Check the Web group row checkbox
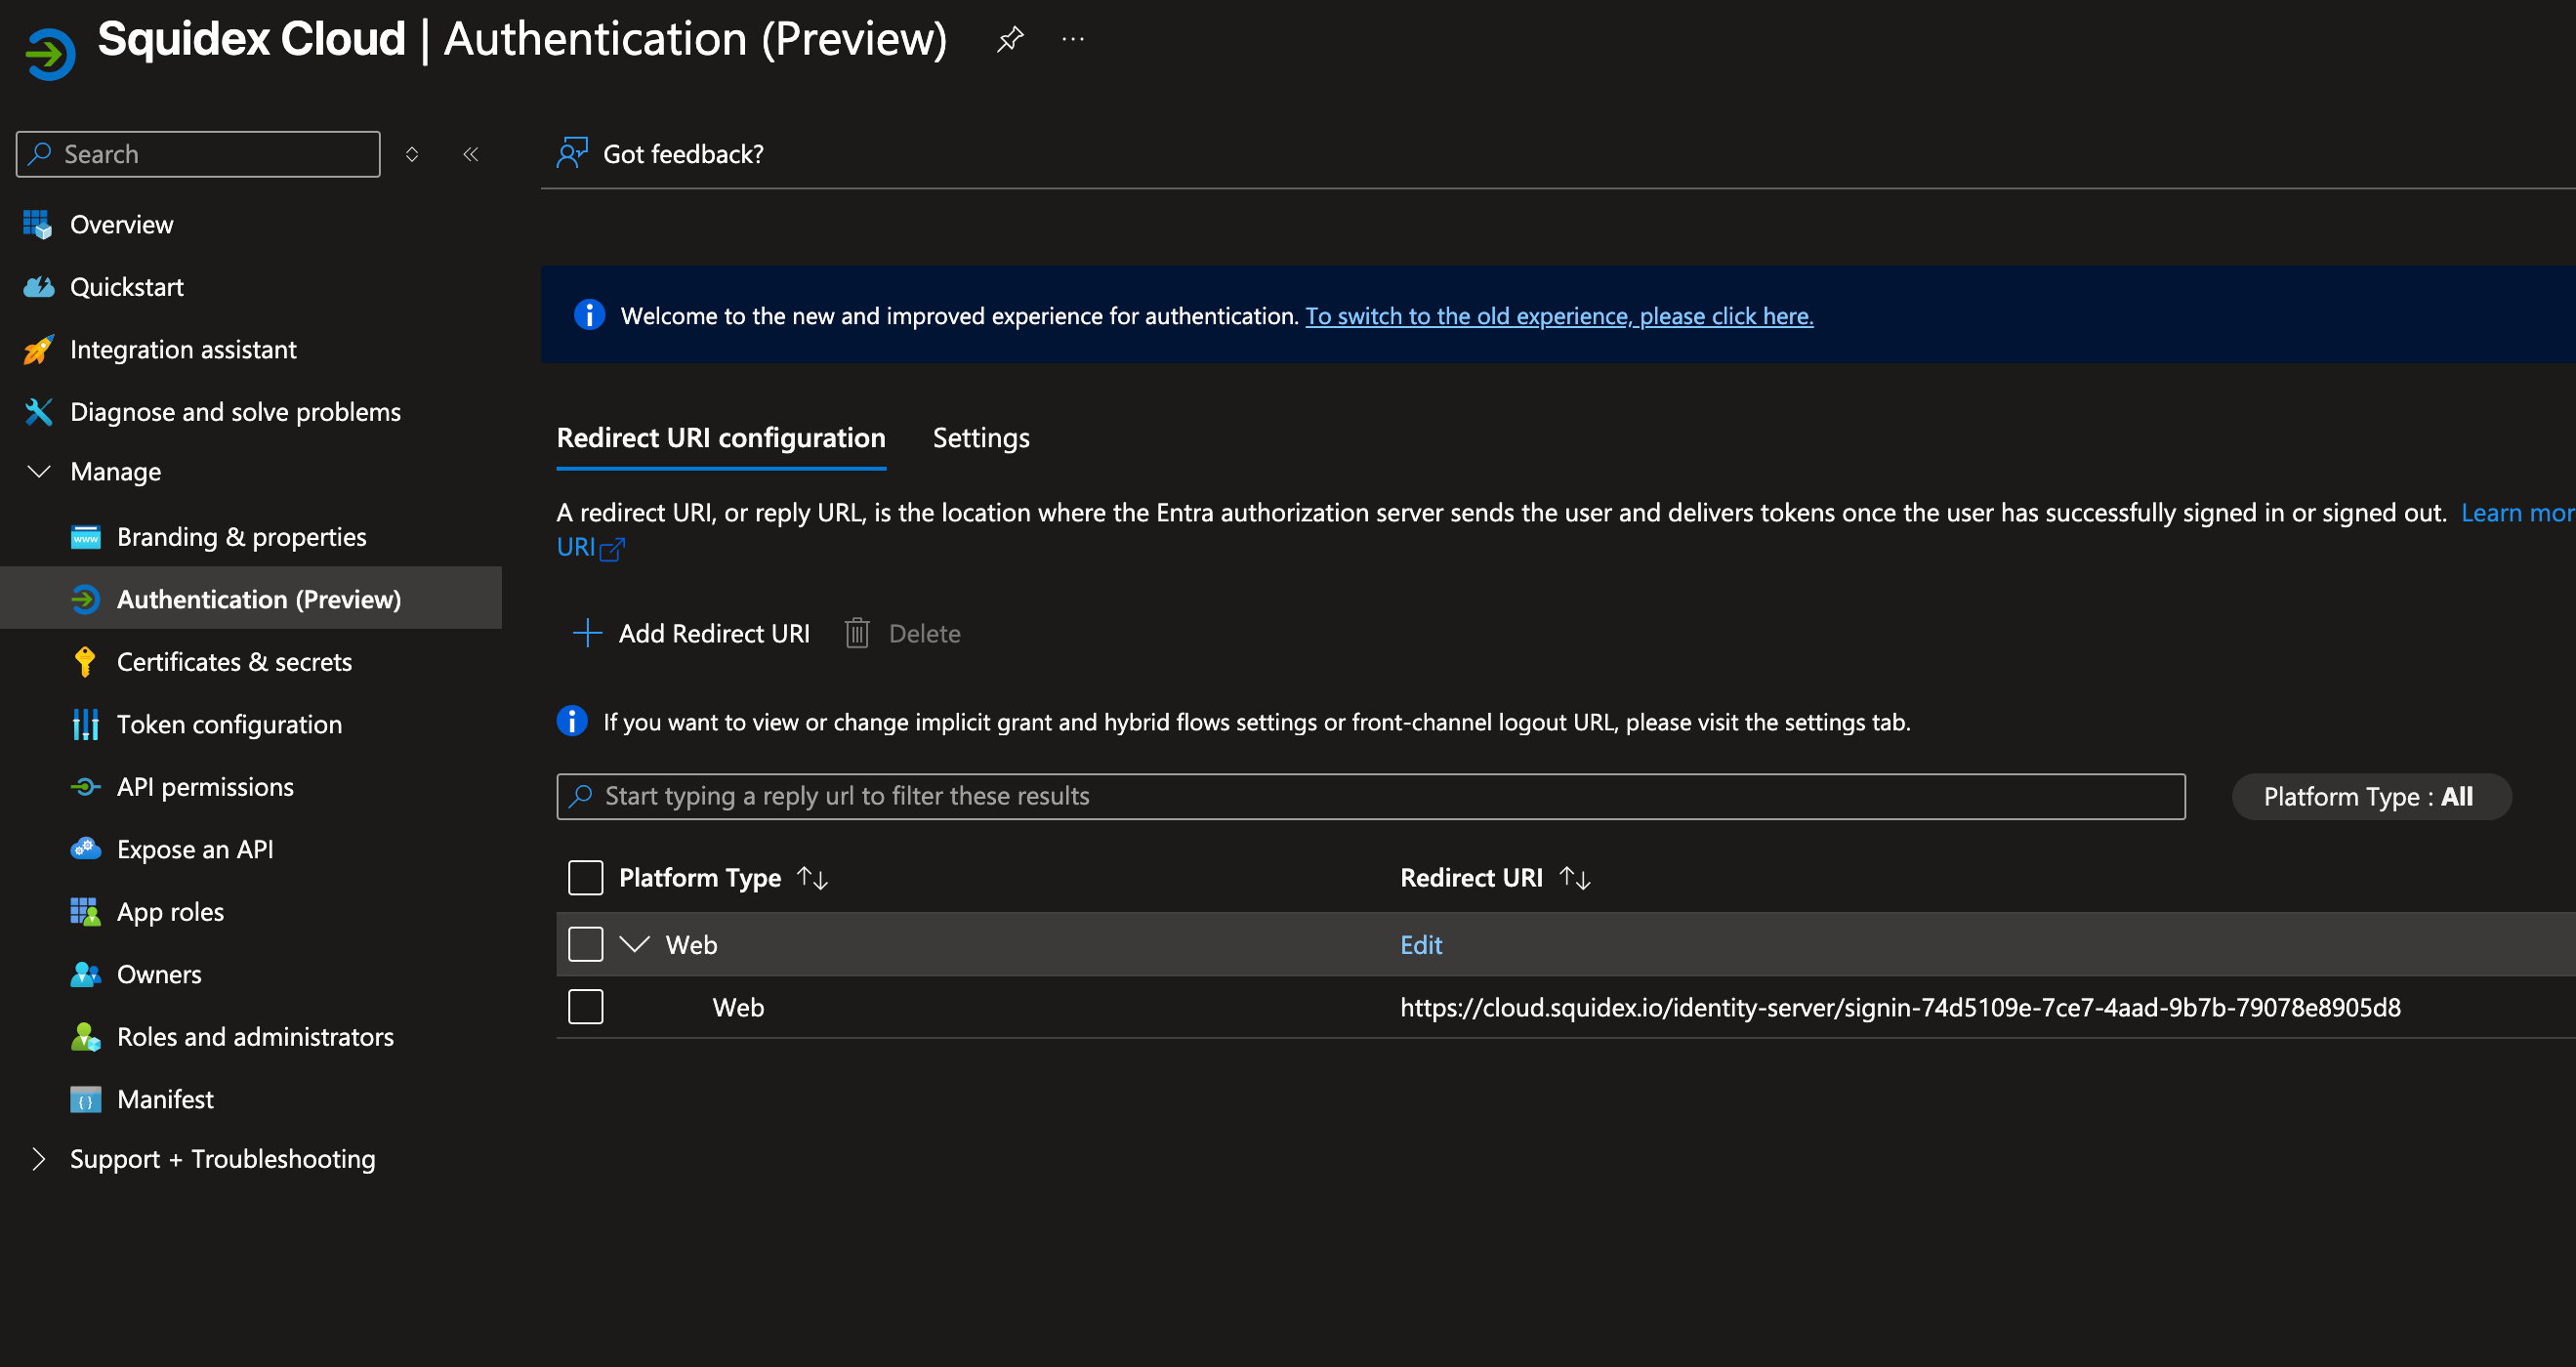 pyautogui.click(x=585, y=944)
